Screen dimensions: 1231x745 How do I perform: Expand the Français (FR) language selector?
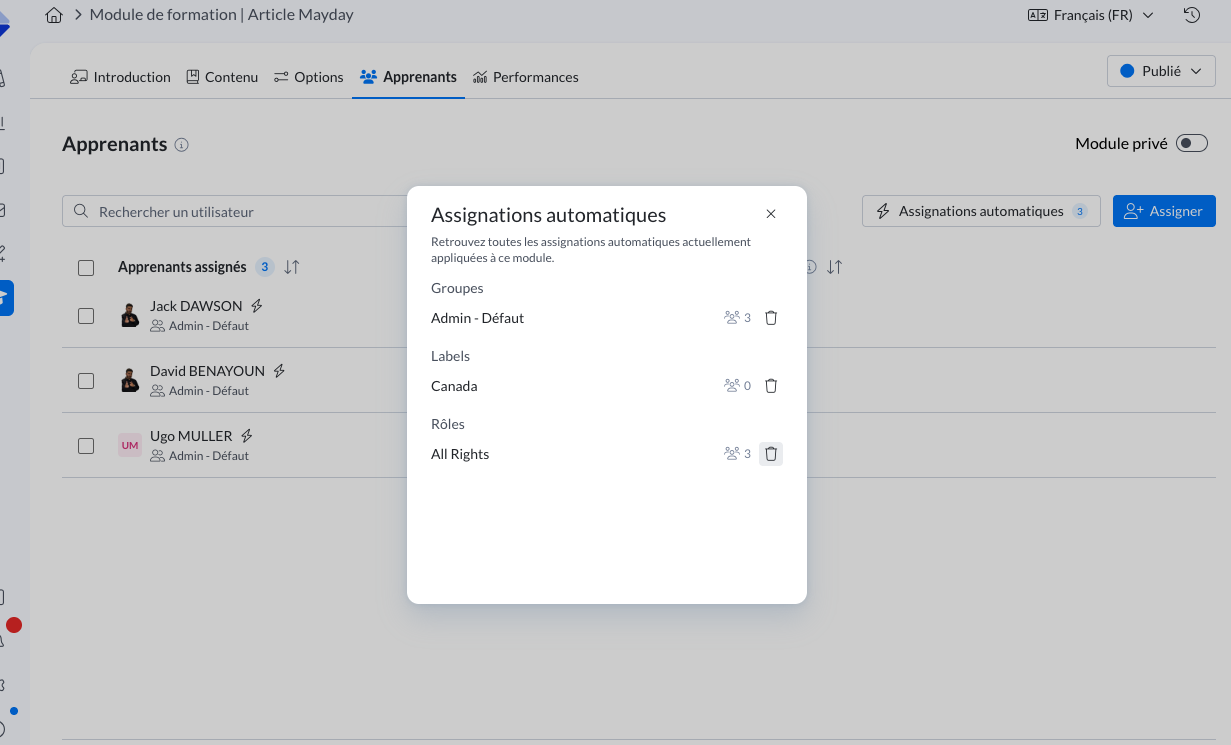click(1091, 15)
